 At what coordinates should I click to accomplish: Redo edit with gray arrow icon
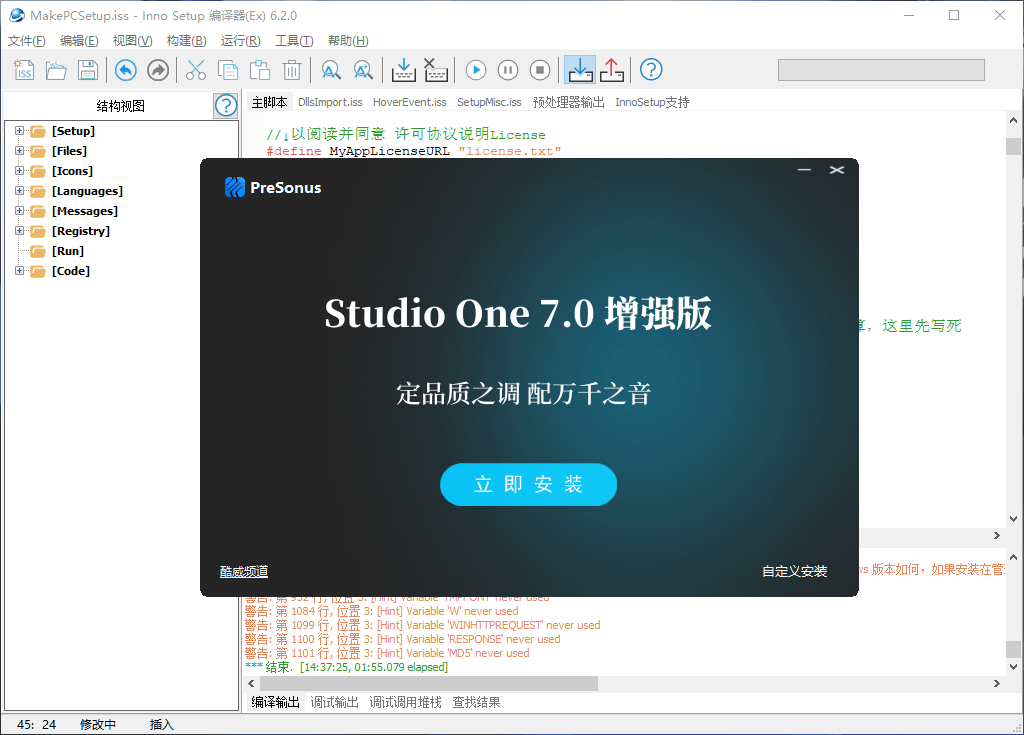pyautogui.click(x=158, y=70)
